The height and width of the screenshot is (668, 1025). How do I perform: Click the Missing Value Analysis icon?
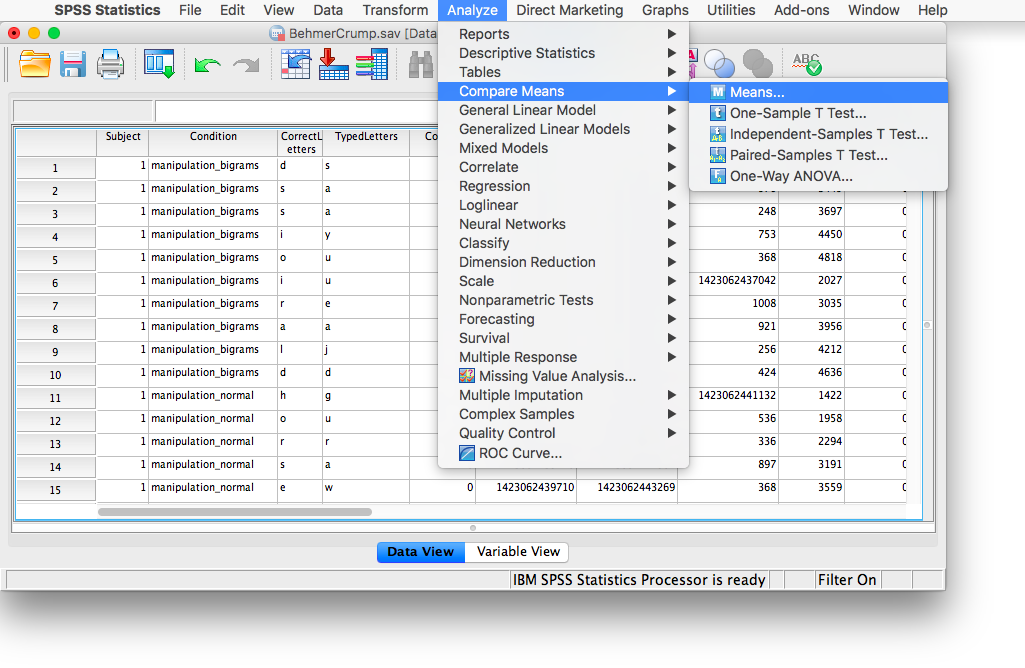[x=467, y=376]
